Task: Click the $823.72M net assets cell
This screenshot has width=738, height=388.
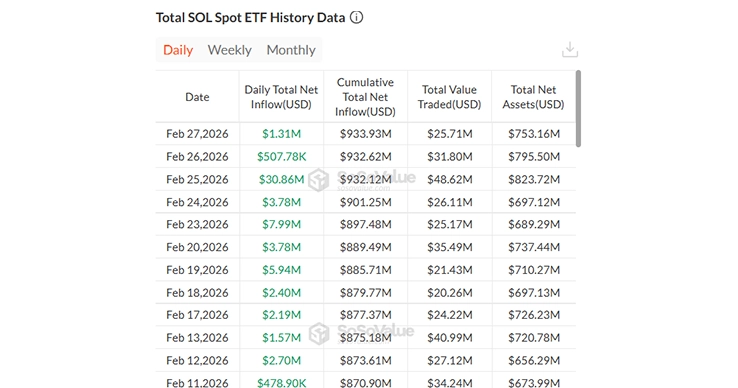Action: tap(534, 179)
